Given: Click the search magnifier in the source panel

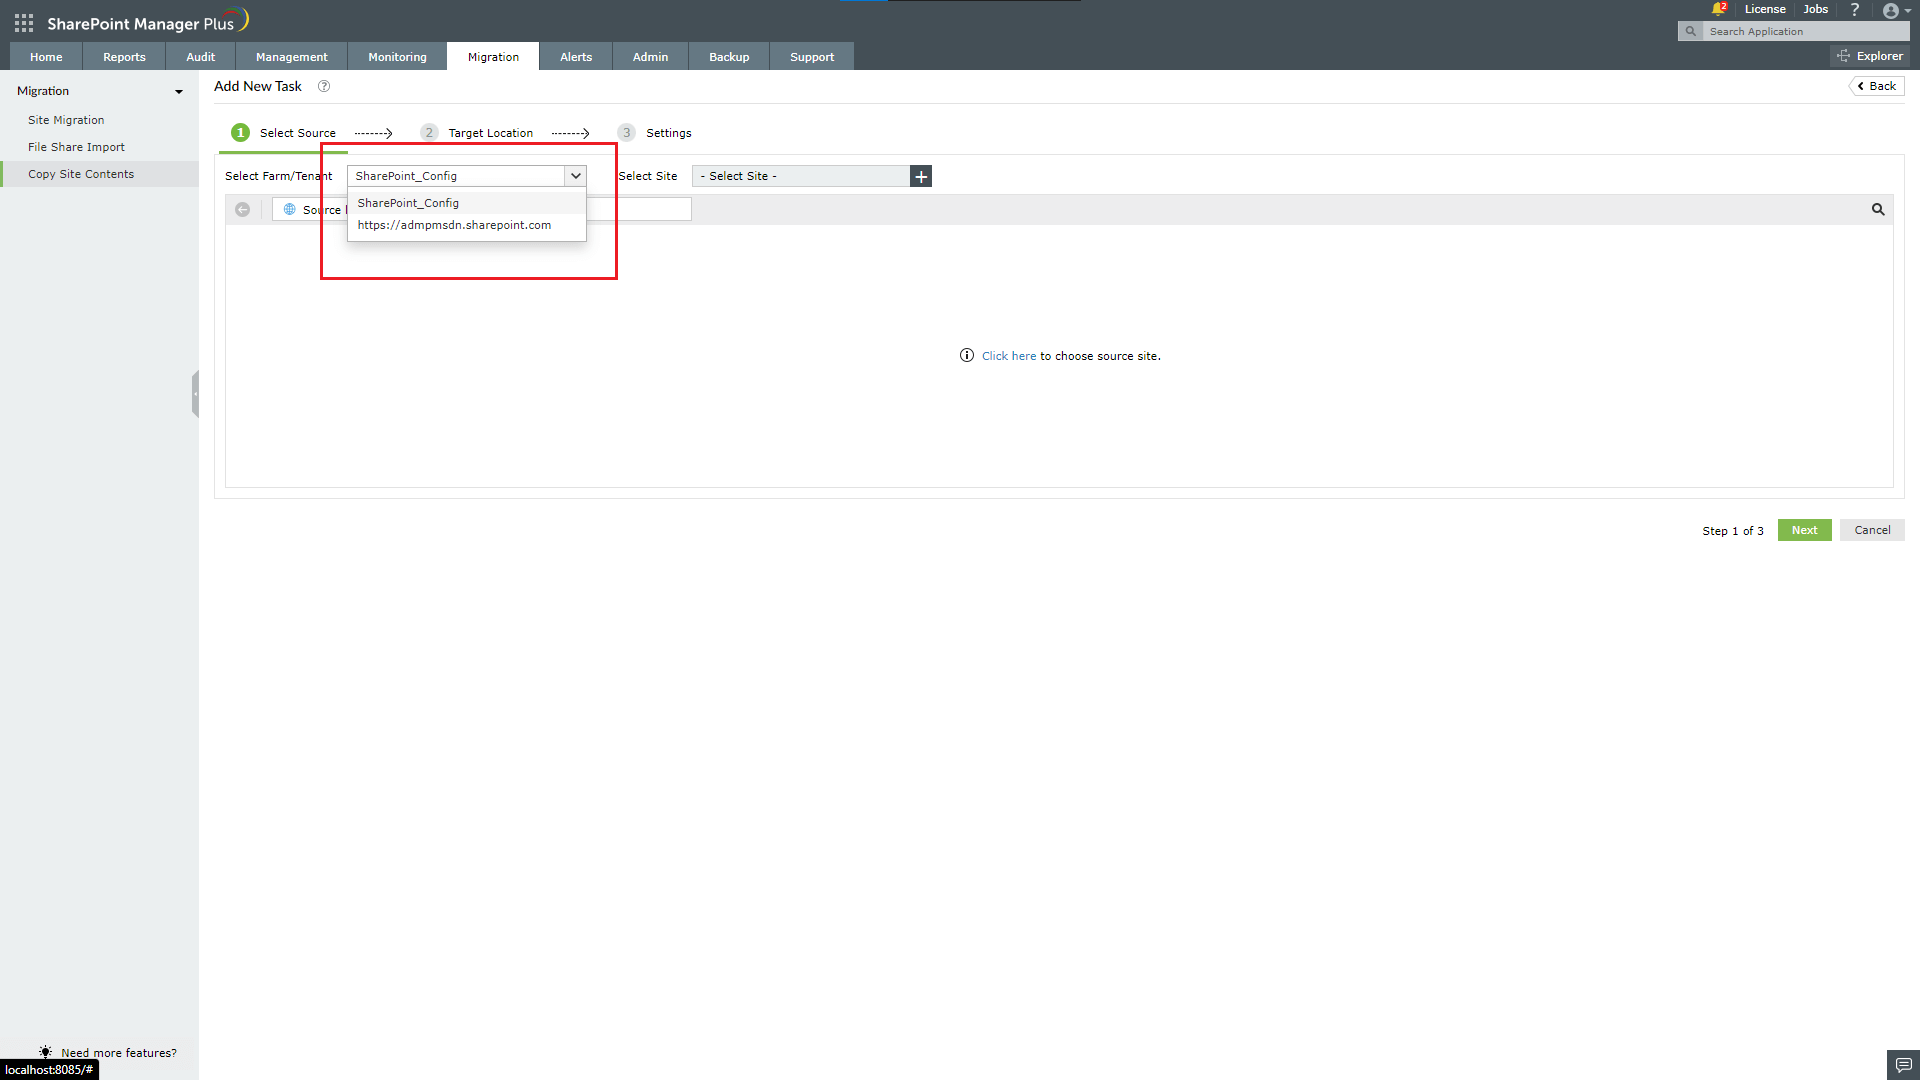Looking at the screenshot, I should click(x=1877, y=209).
